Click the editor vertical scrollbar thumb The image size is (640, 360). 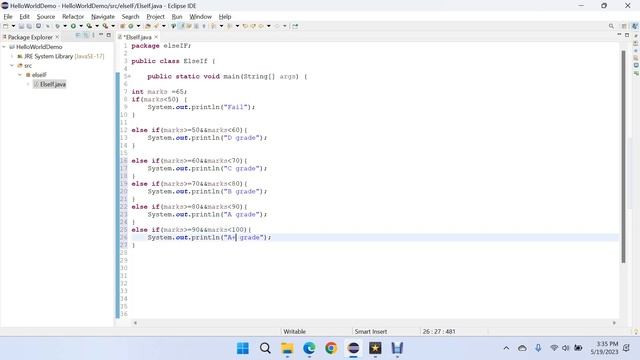pos(623,156)
